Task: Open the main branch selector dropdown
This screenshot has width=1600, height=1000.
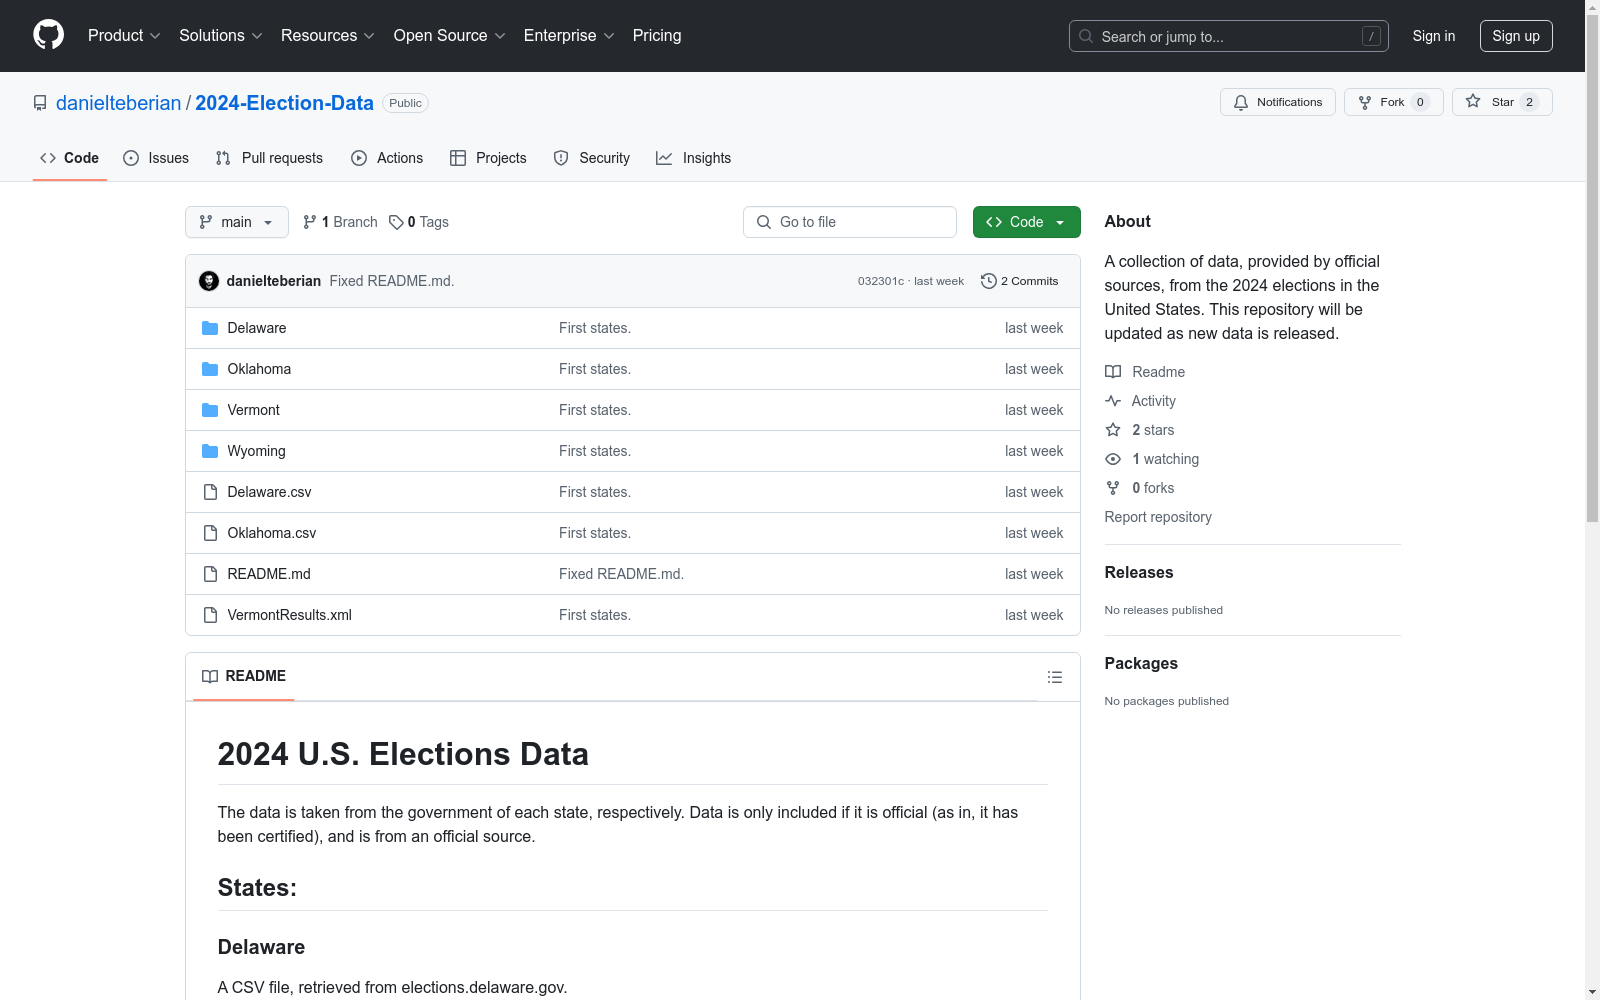Action: [x=237, y=222]
